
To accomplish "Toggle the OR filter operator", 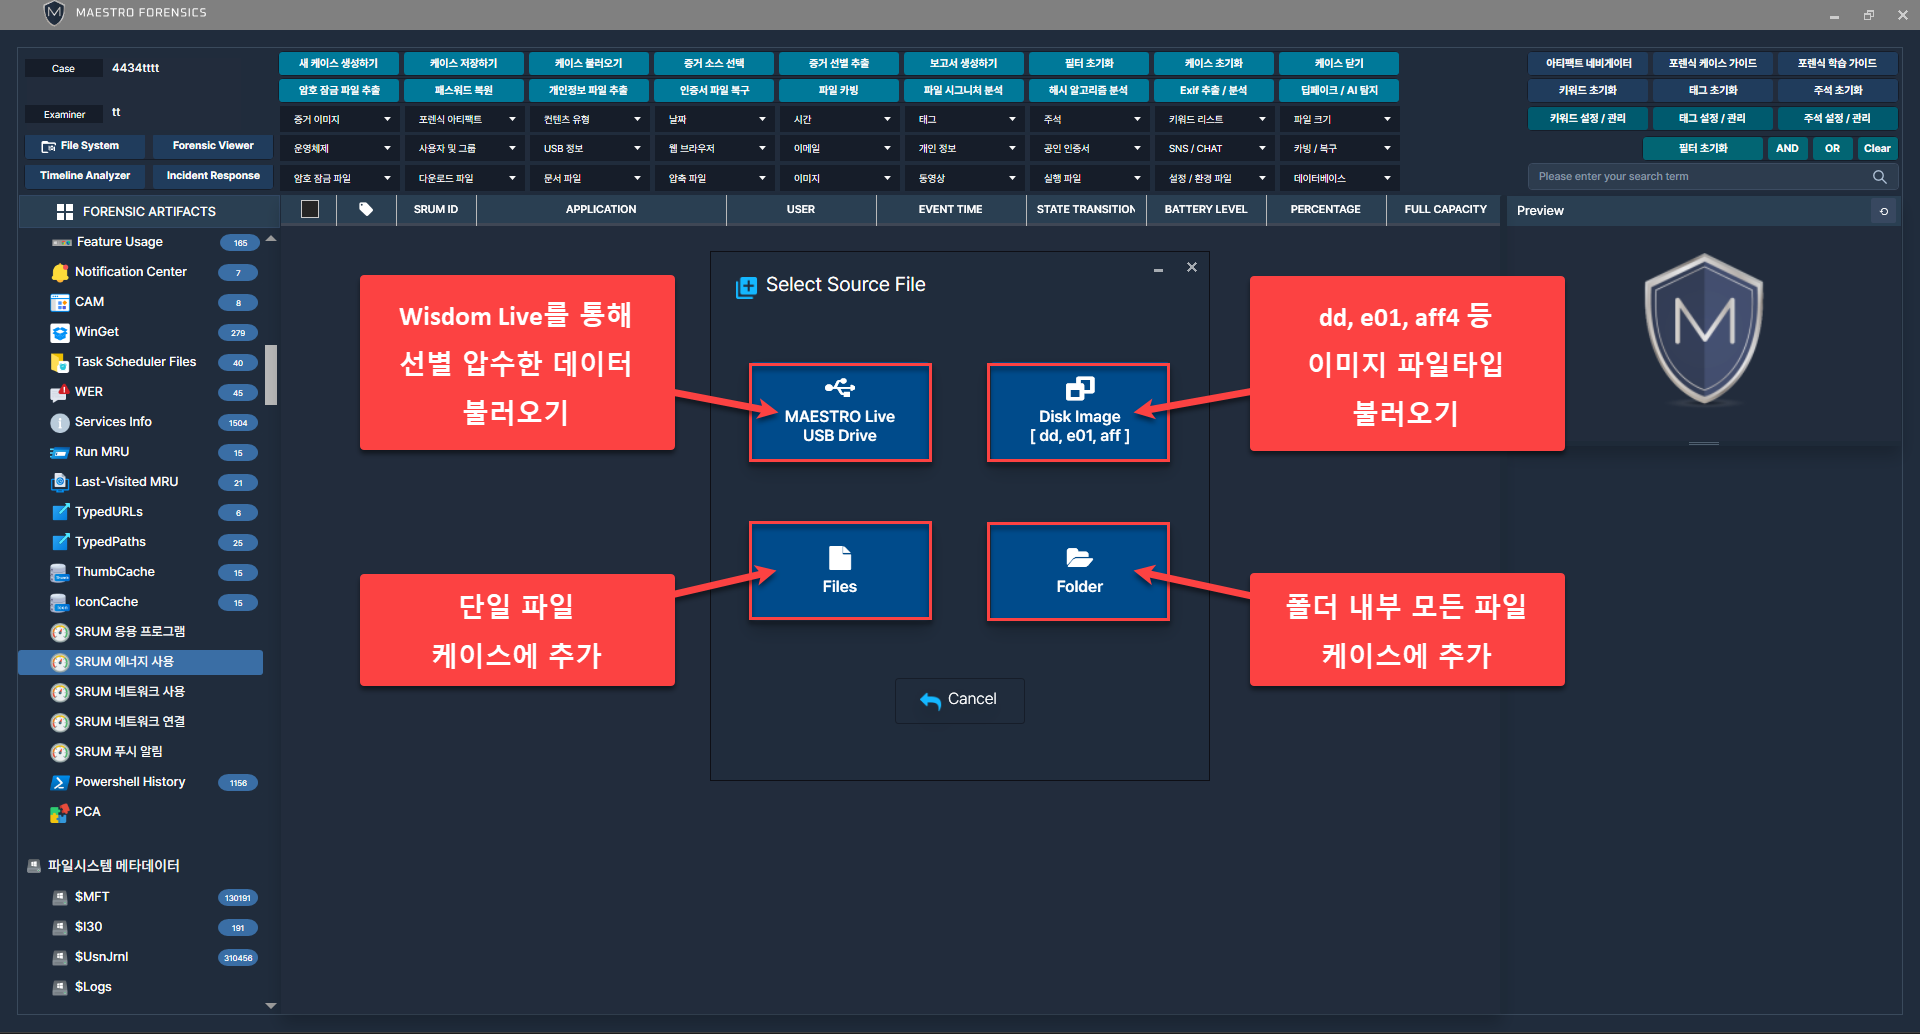I will click(1832, 149).
